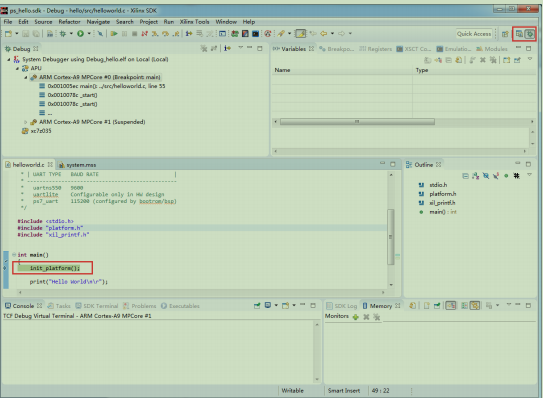The height and width of the screenshot is (398, 543).
Task: Click Collapse All icon in Outline view
Action: (465, 176)
